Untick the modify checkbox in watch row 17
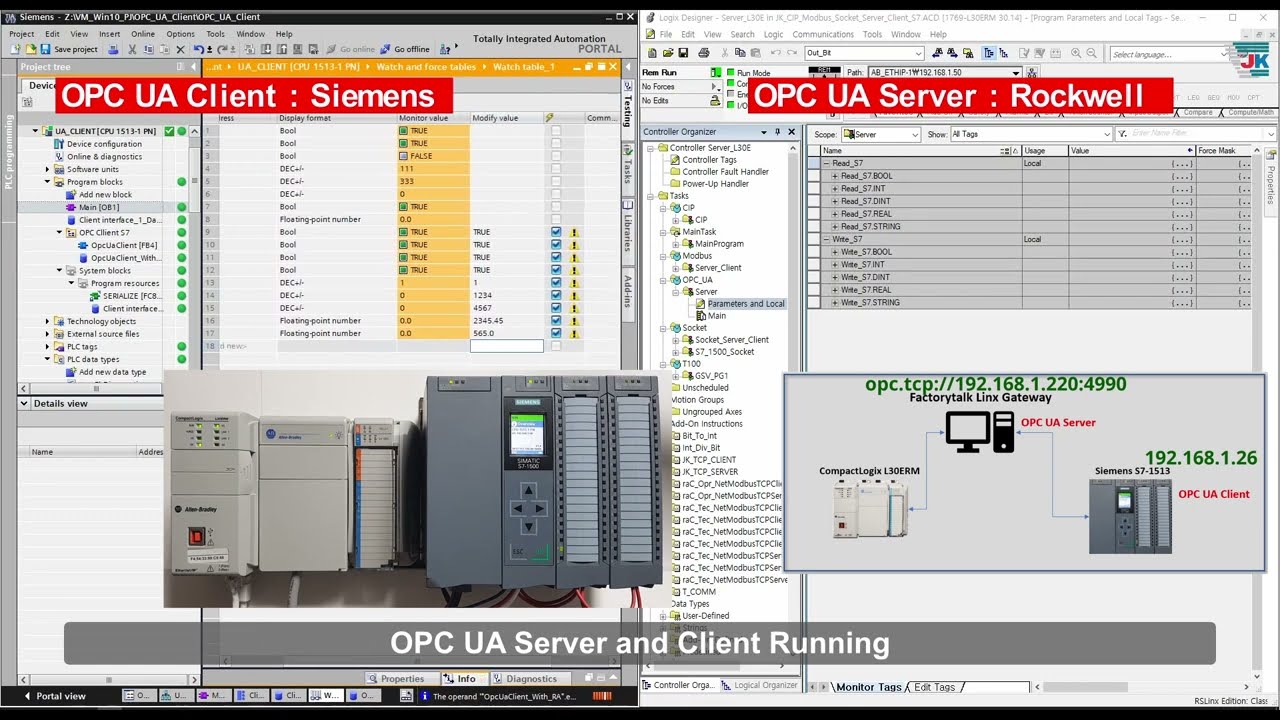This screenshot has height=720, width=1280. (x=556, y=333)
